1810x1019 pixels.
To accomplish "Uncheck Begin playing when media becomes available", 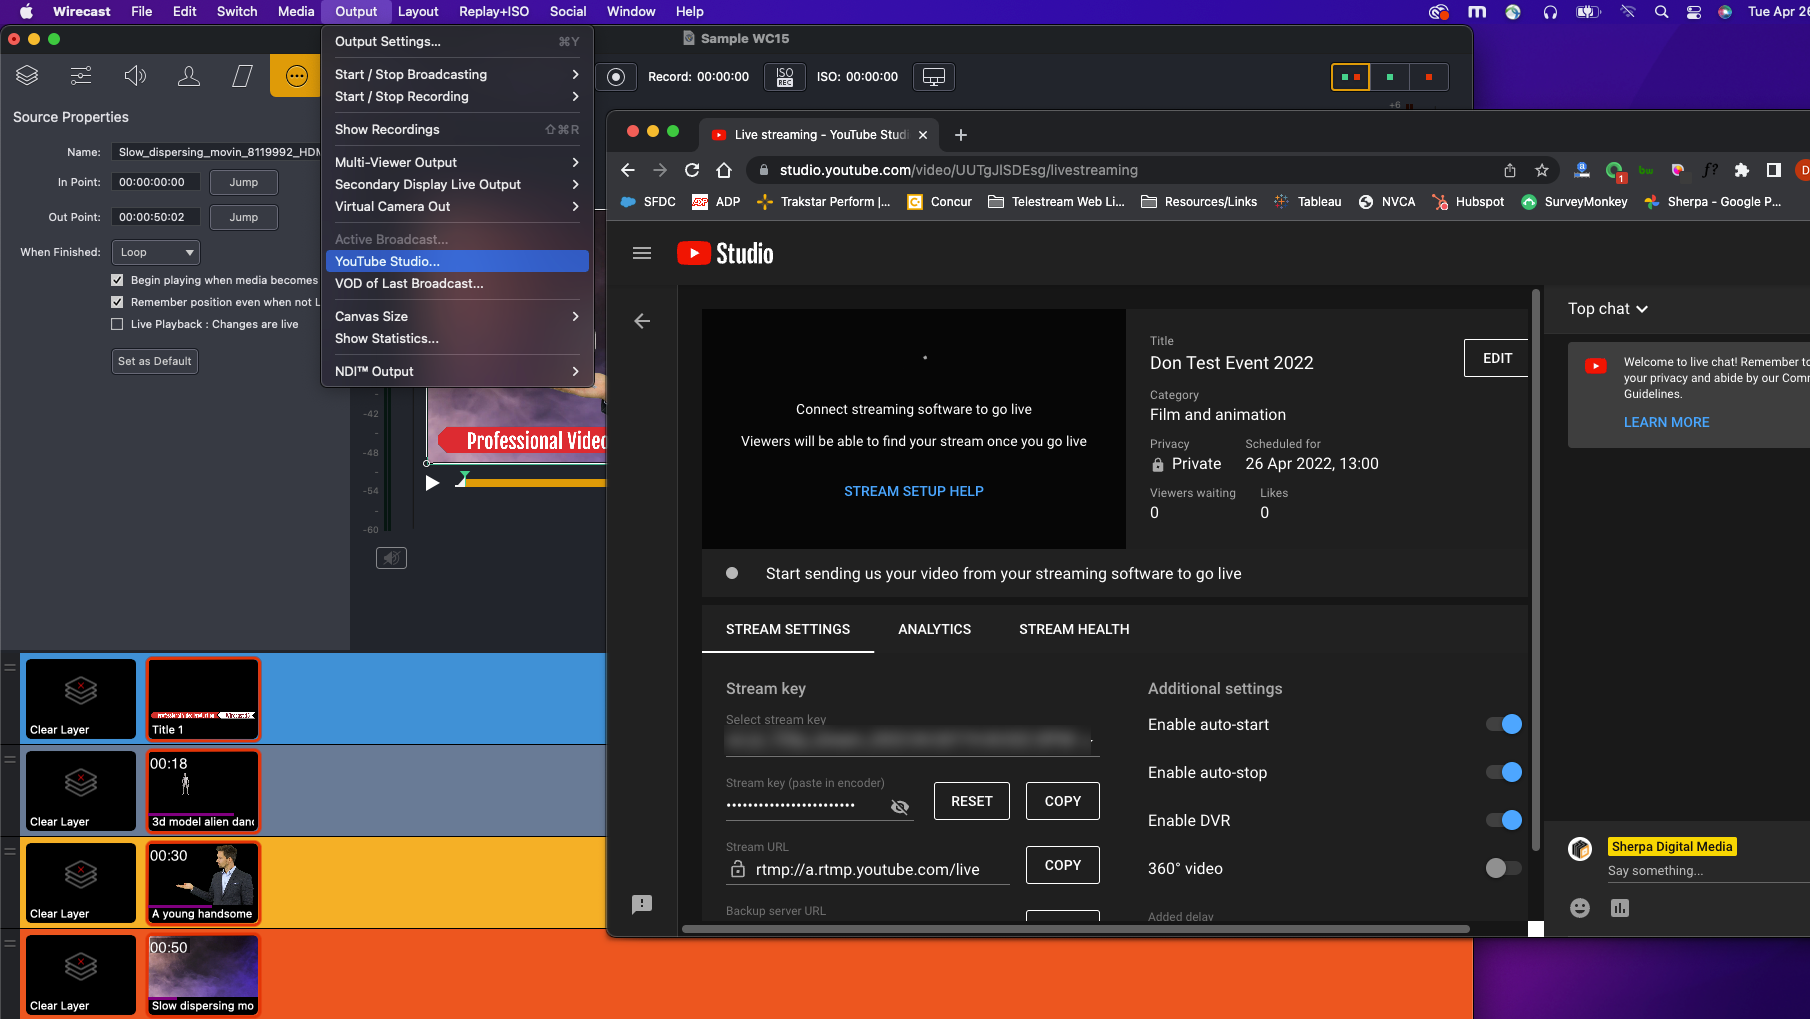I will [x=117, y=280].
